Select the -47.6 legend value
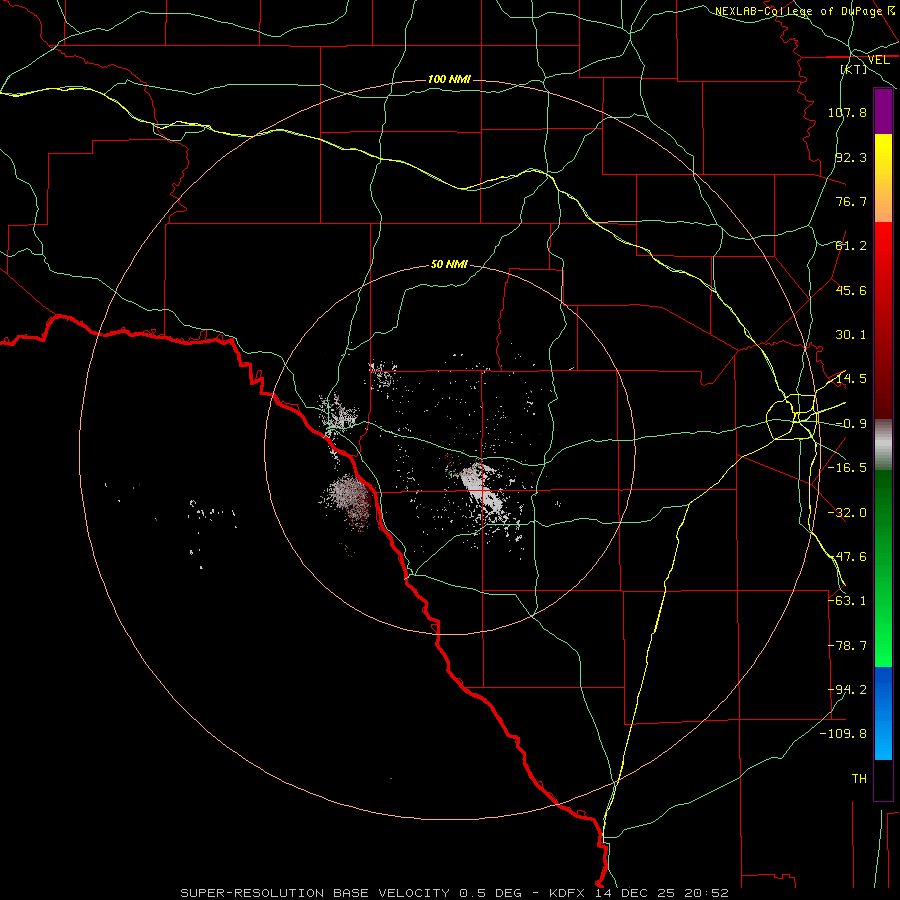The image size is (900, 900). 847,557
